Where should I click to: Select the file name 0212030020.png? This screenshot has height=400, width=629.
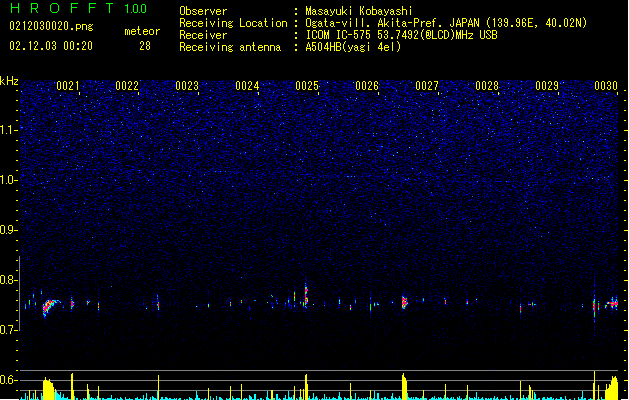tap(51, 26)
